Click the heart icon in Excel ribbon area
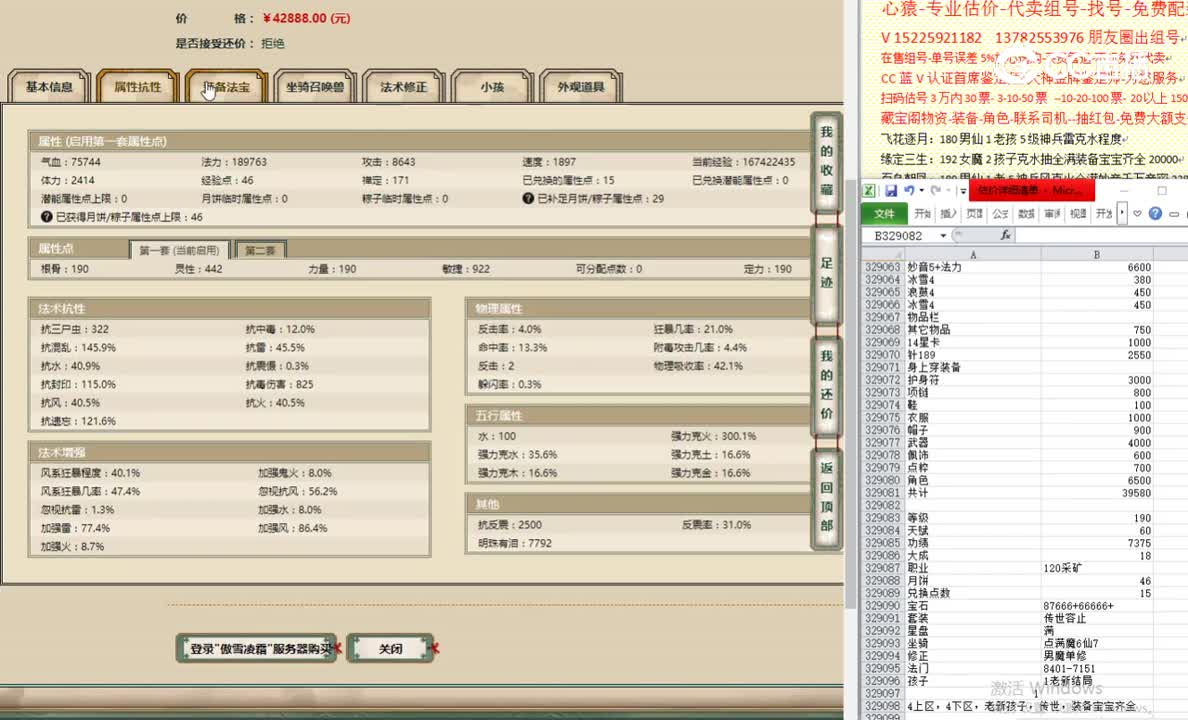The height and width of the screenshot is (720, 1188). pos(1136,213)
